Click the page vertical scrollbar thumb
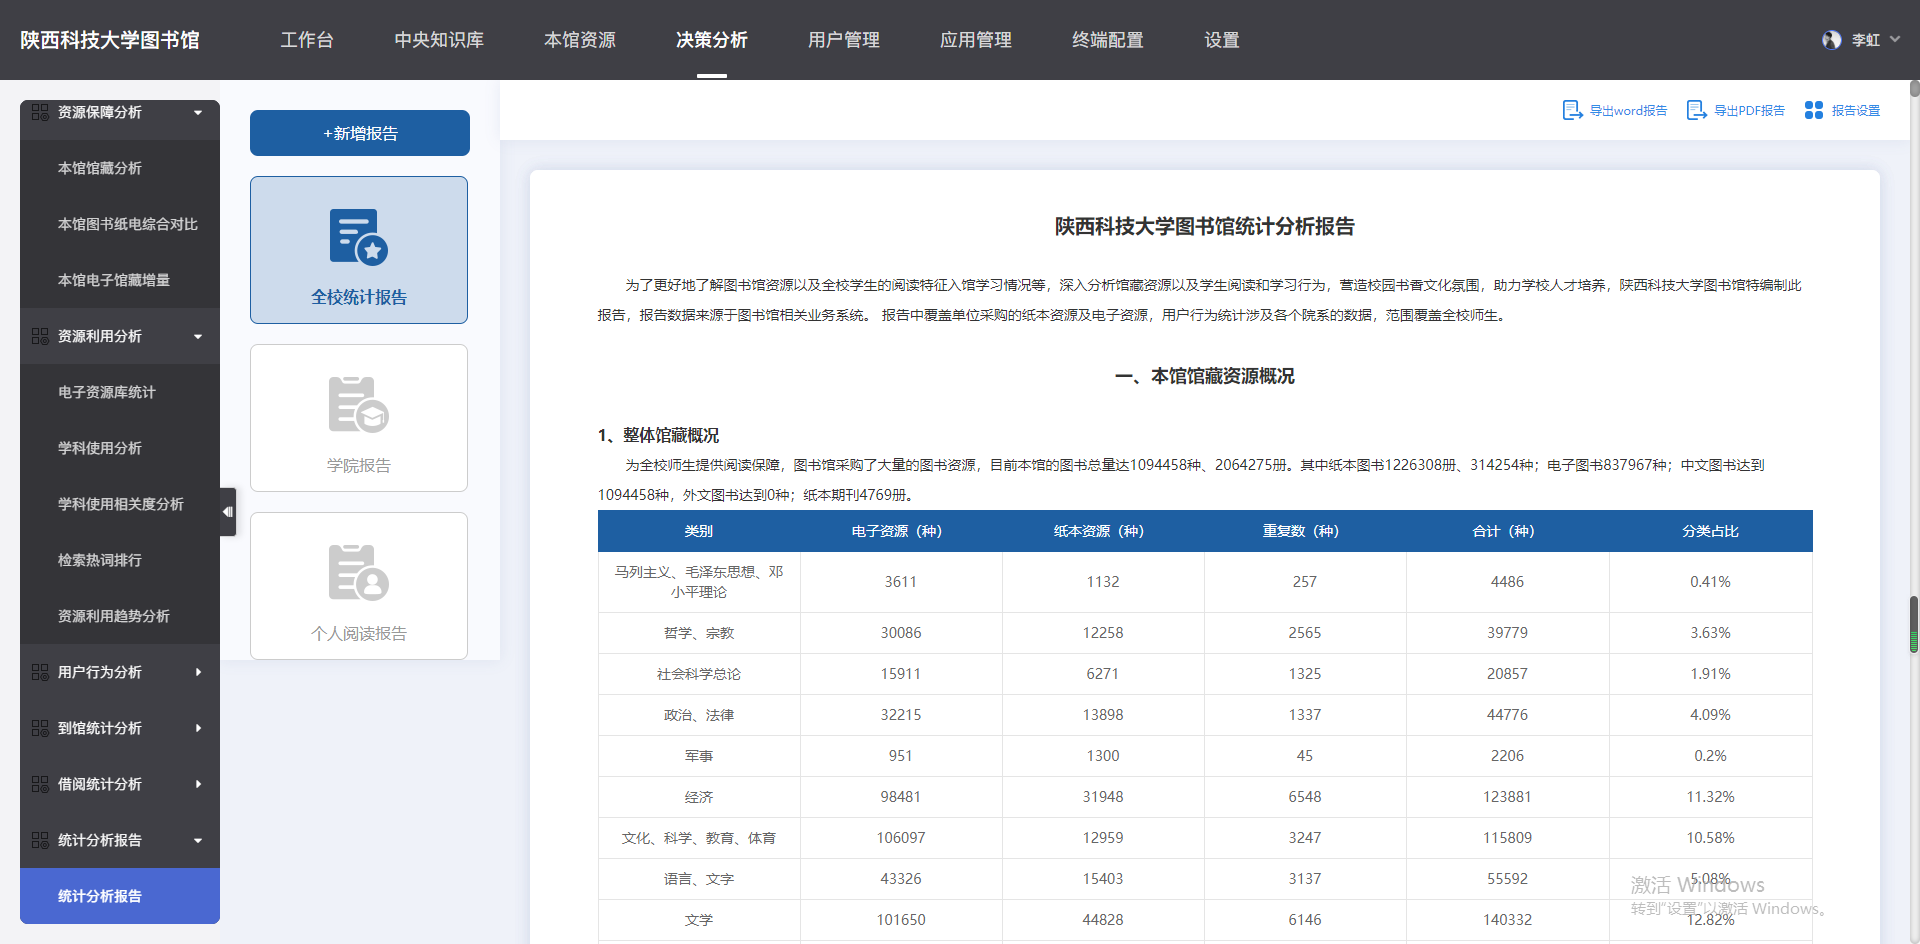This screenshot has height=944, width=1920. 1914,625
